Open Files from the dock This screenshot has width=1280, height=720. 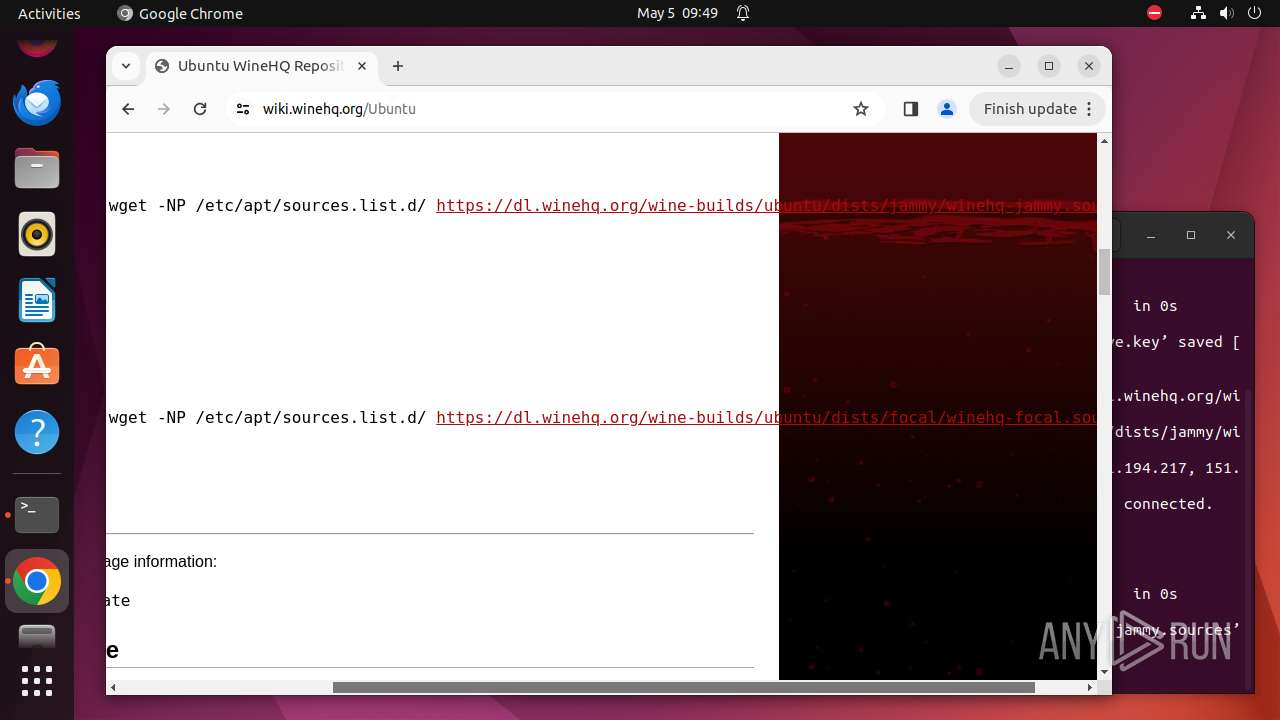click(x=37, y=168)
